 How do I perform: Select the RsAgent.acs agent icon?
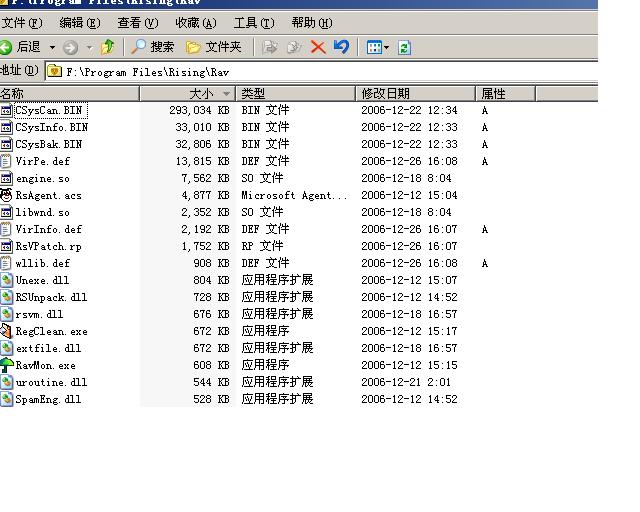point(6,195)
